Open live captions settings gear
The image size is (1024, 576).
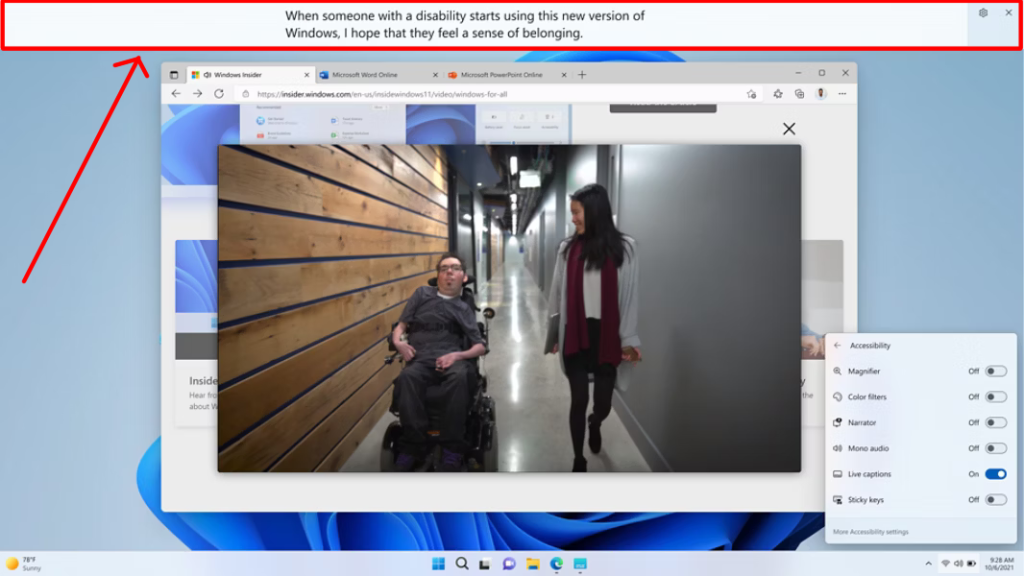point(983,13)
